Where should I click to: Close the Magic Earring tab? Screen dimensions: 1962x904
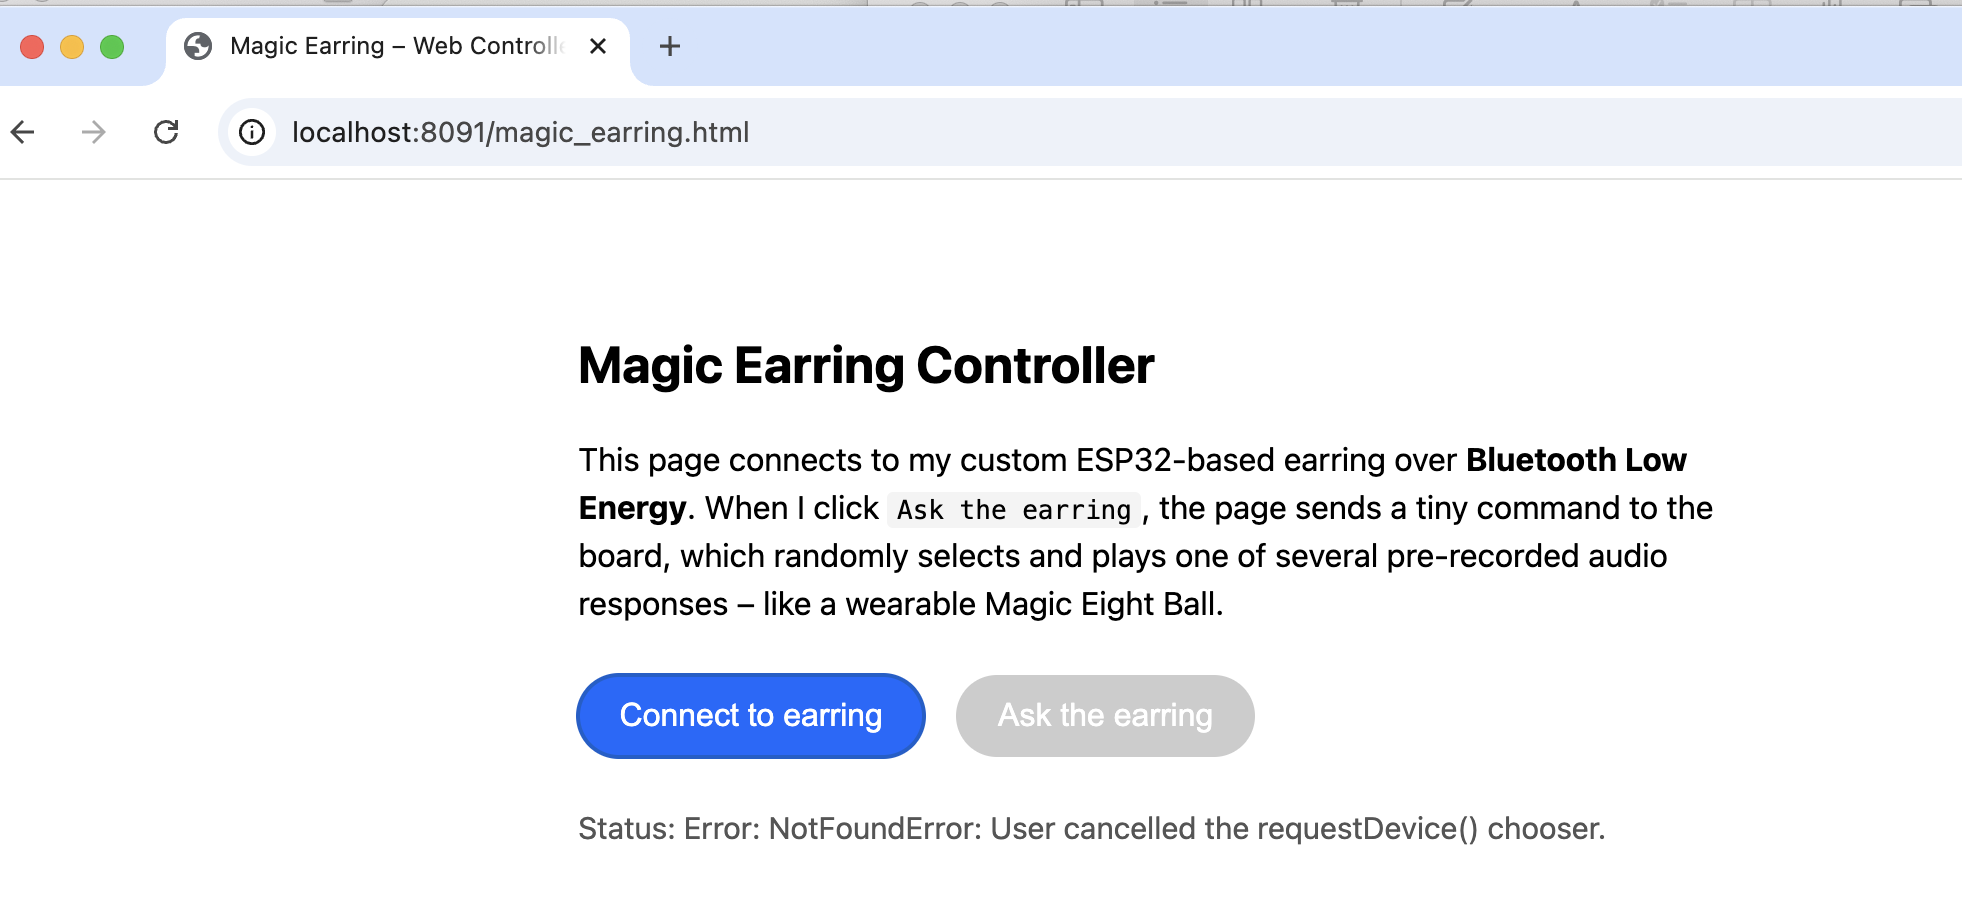click(x=598, y=46)
